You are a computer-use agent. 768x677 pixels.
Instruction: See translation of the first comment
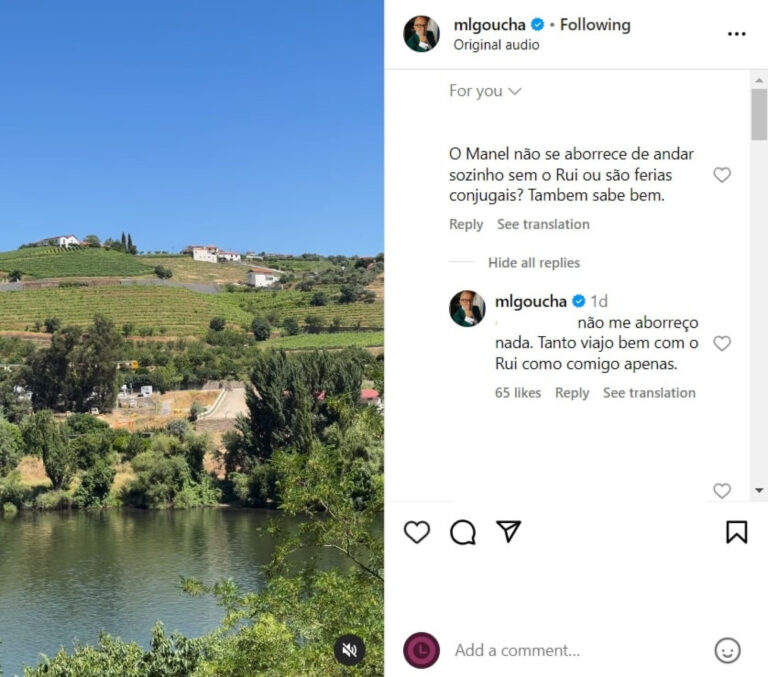543,224
